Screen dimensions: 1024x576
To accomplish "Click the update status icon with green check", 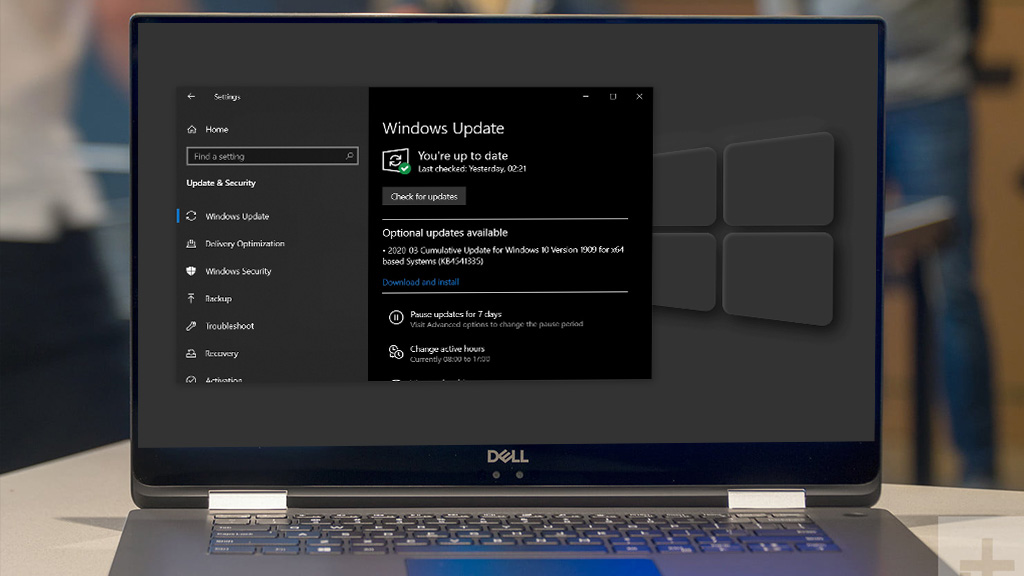I will (x=396, y=161).
